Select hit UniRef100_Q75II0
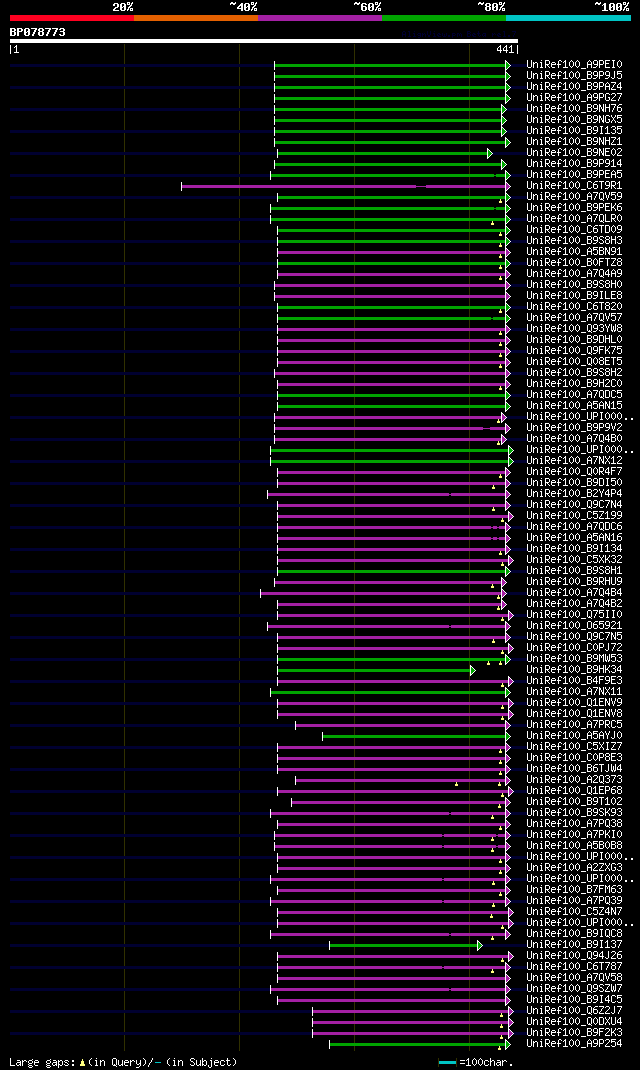640x1070 pixels. click(574, 615)
